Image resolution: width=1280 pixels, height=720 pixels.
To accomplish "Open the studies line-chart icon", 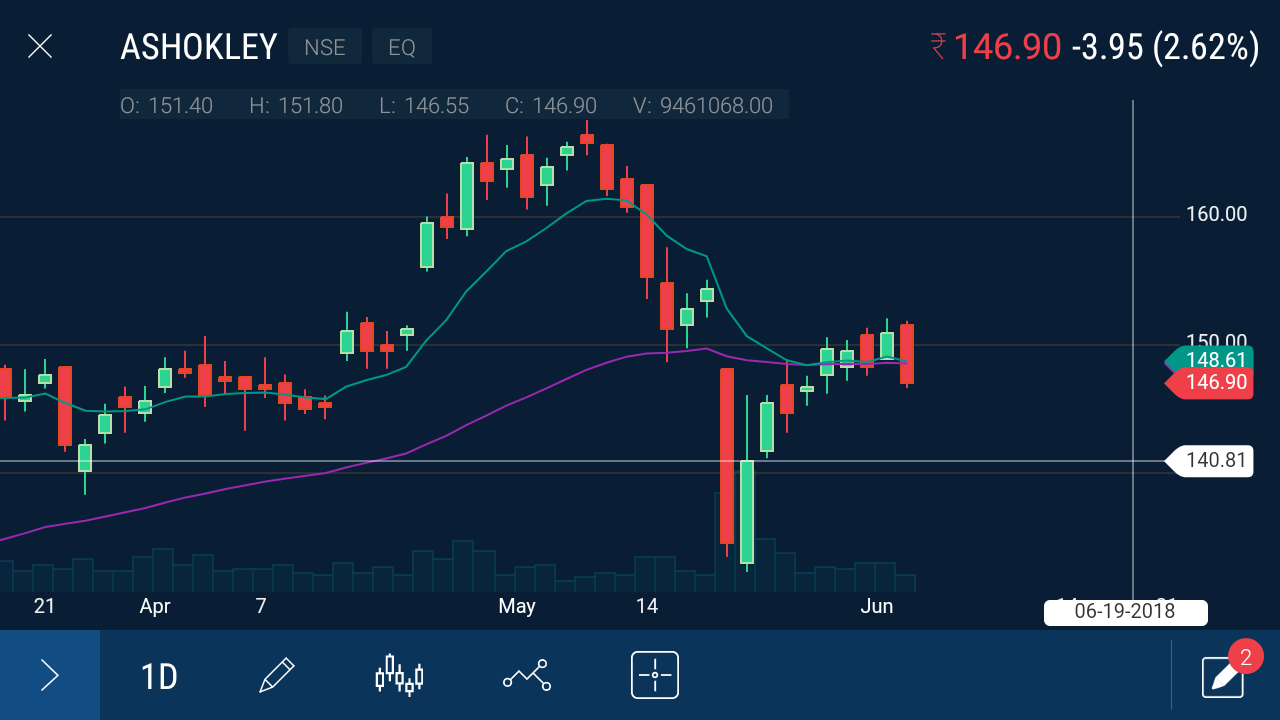I will [x=528, y=675].
